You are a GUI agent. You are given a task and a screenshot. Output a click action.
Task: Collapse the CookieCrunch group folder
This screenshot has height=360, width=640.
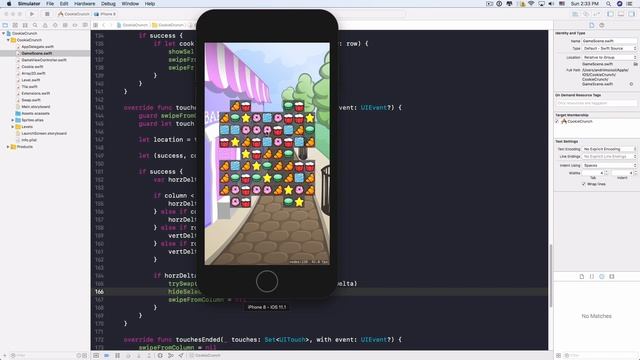point(8,40)
